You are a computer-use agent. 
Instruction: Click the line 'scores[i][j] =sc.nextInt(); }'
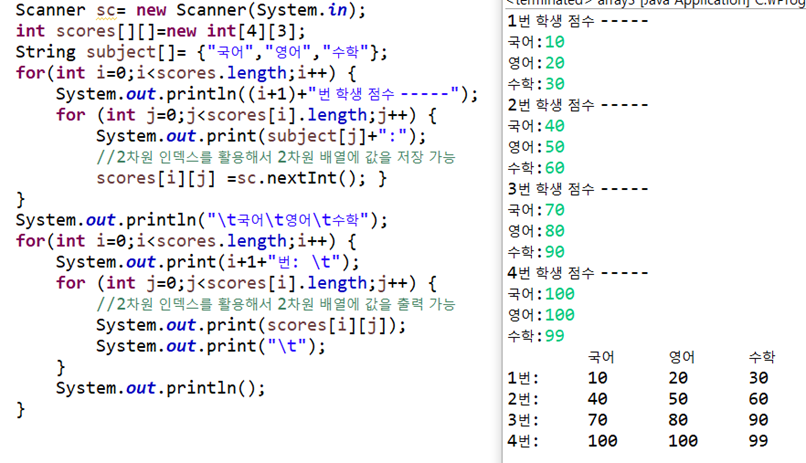tap(242, 178)
